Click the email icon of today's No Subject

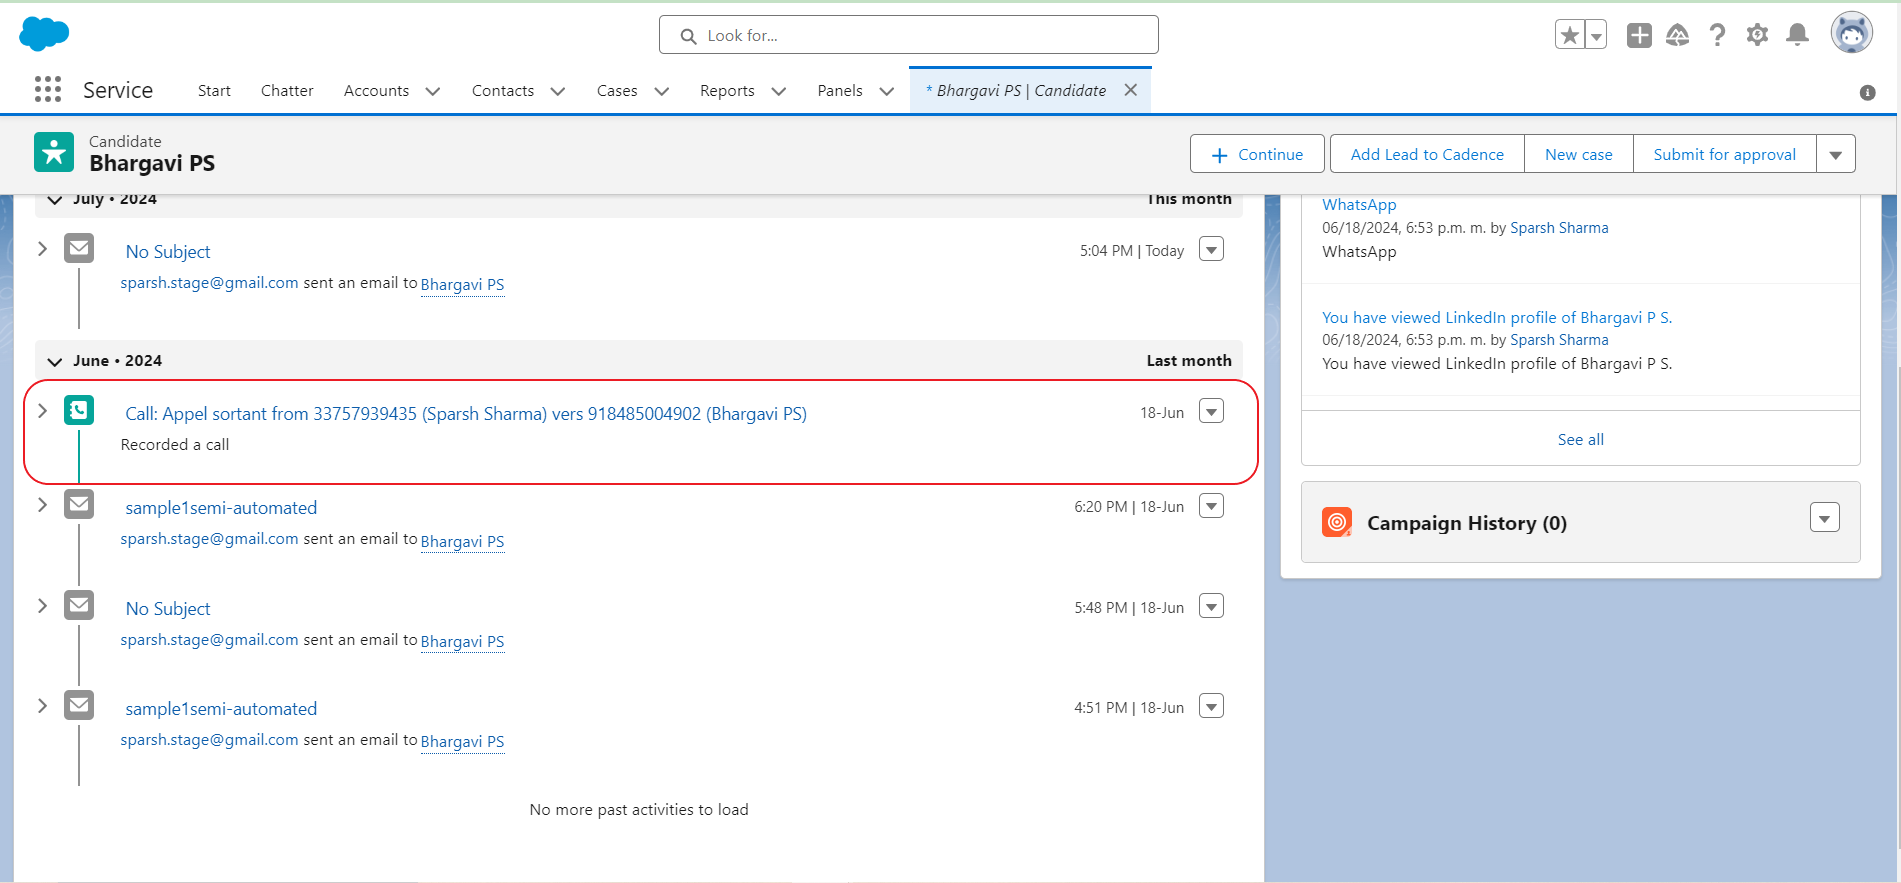coord(79,248)
